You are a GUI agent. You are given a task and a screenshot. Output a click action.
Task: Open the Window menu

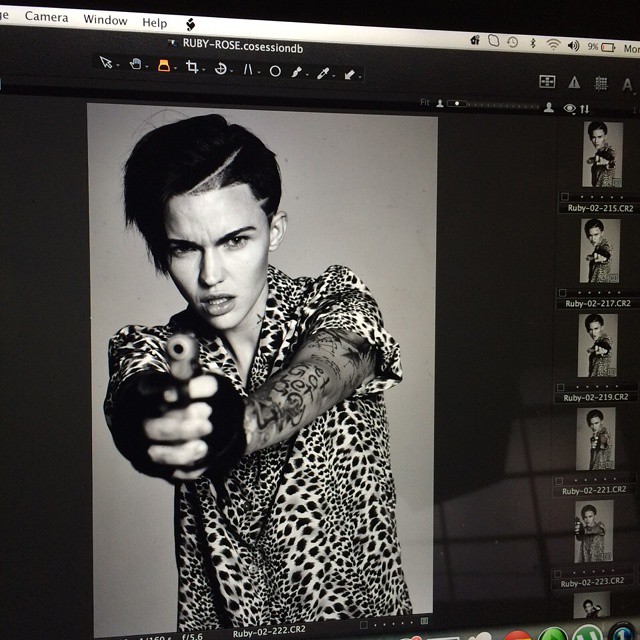tap(105, 20)
